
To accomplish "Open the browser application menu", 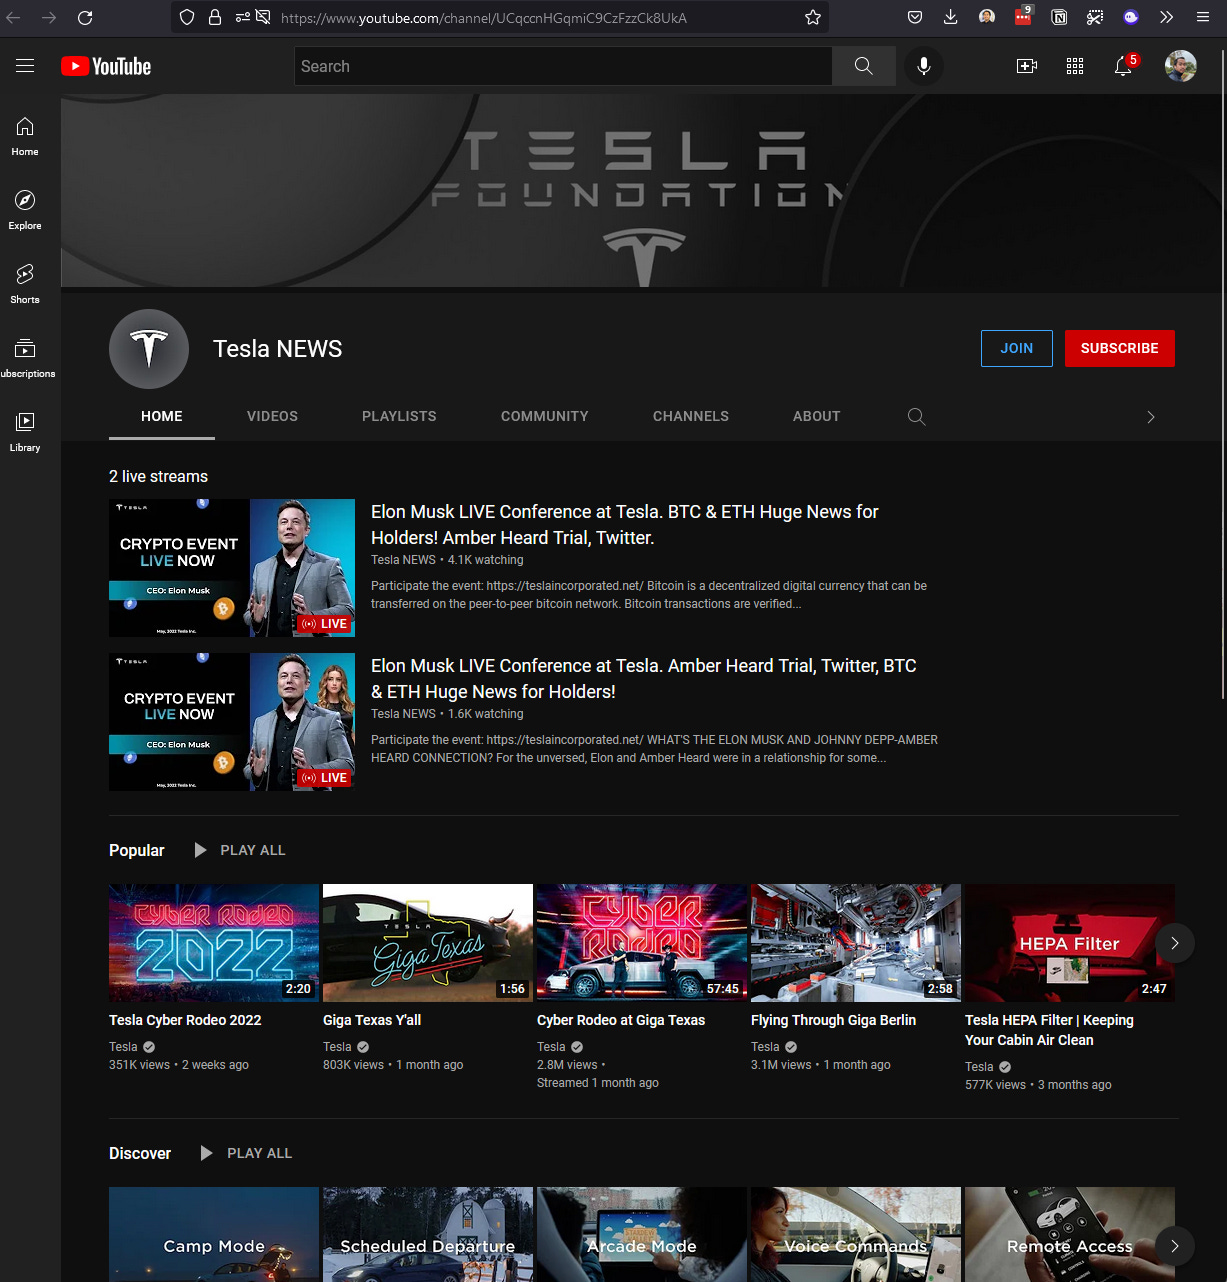I will pyautogui.click(x=1203, y=17).
